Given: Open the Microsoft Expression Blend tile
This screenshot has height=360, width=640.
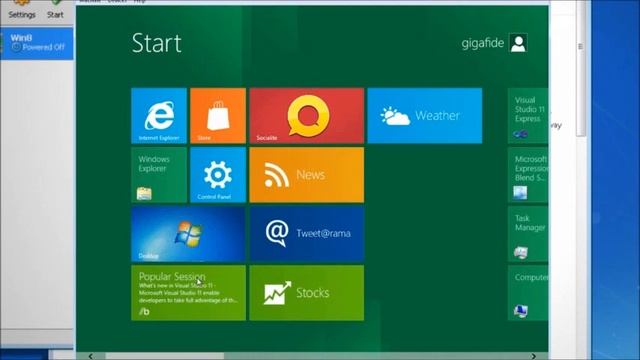Looking at the screenshot, I should tap(528, 175).
